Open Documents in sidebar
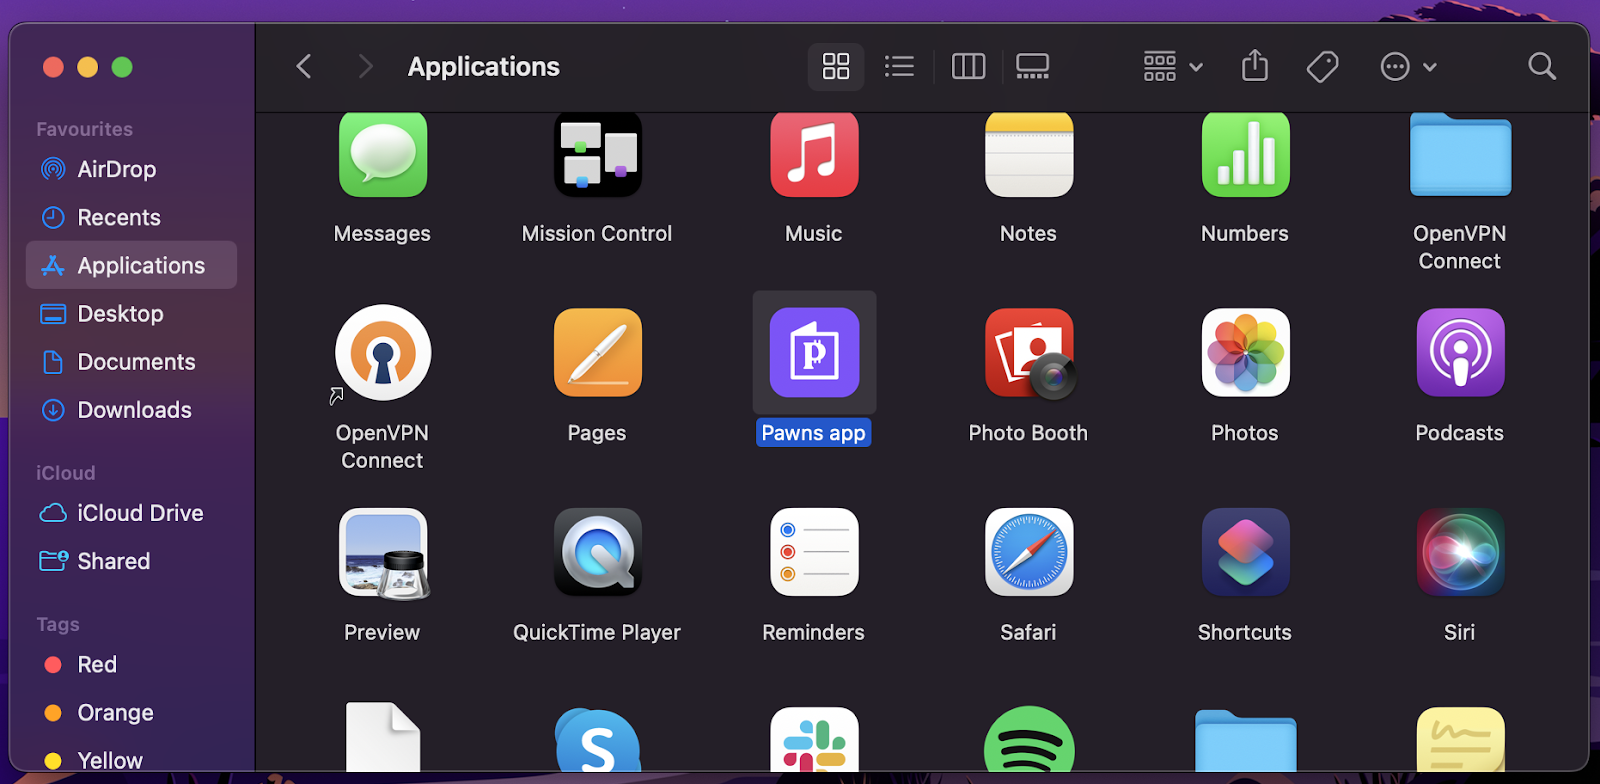The width and height of the screenshot is (1600, 784). (x=131, y=361)
